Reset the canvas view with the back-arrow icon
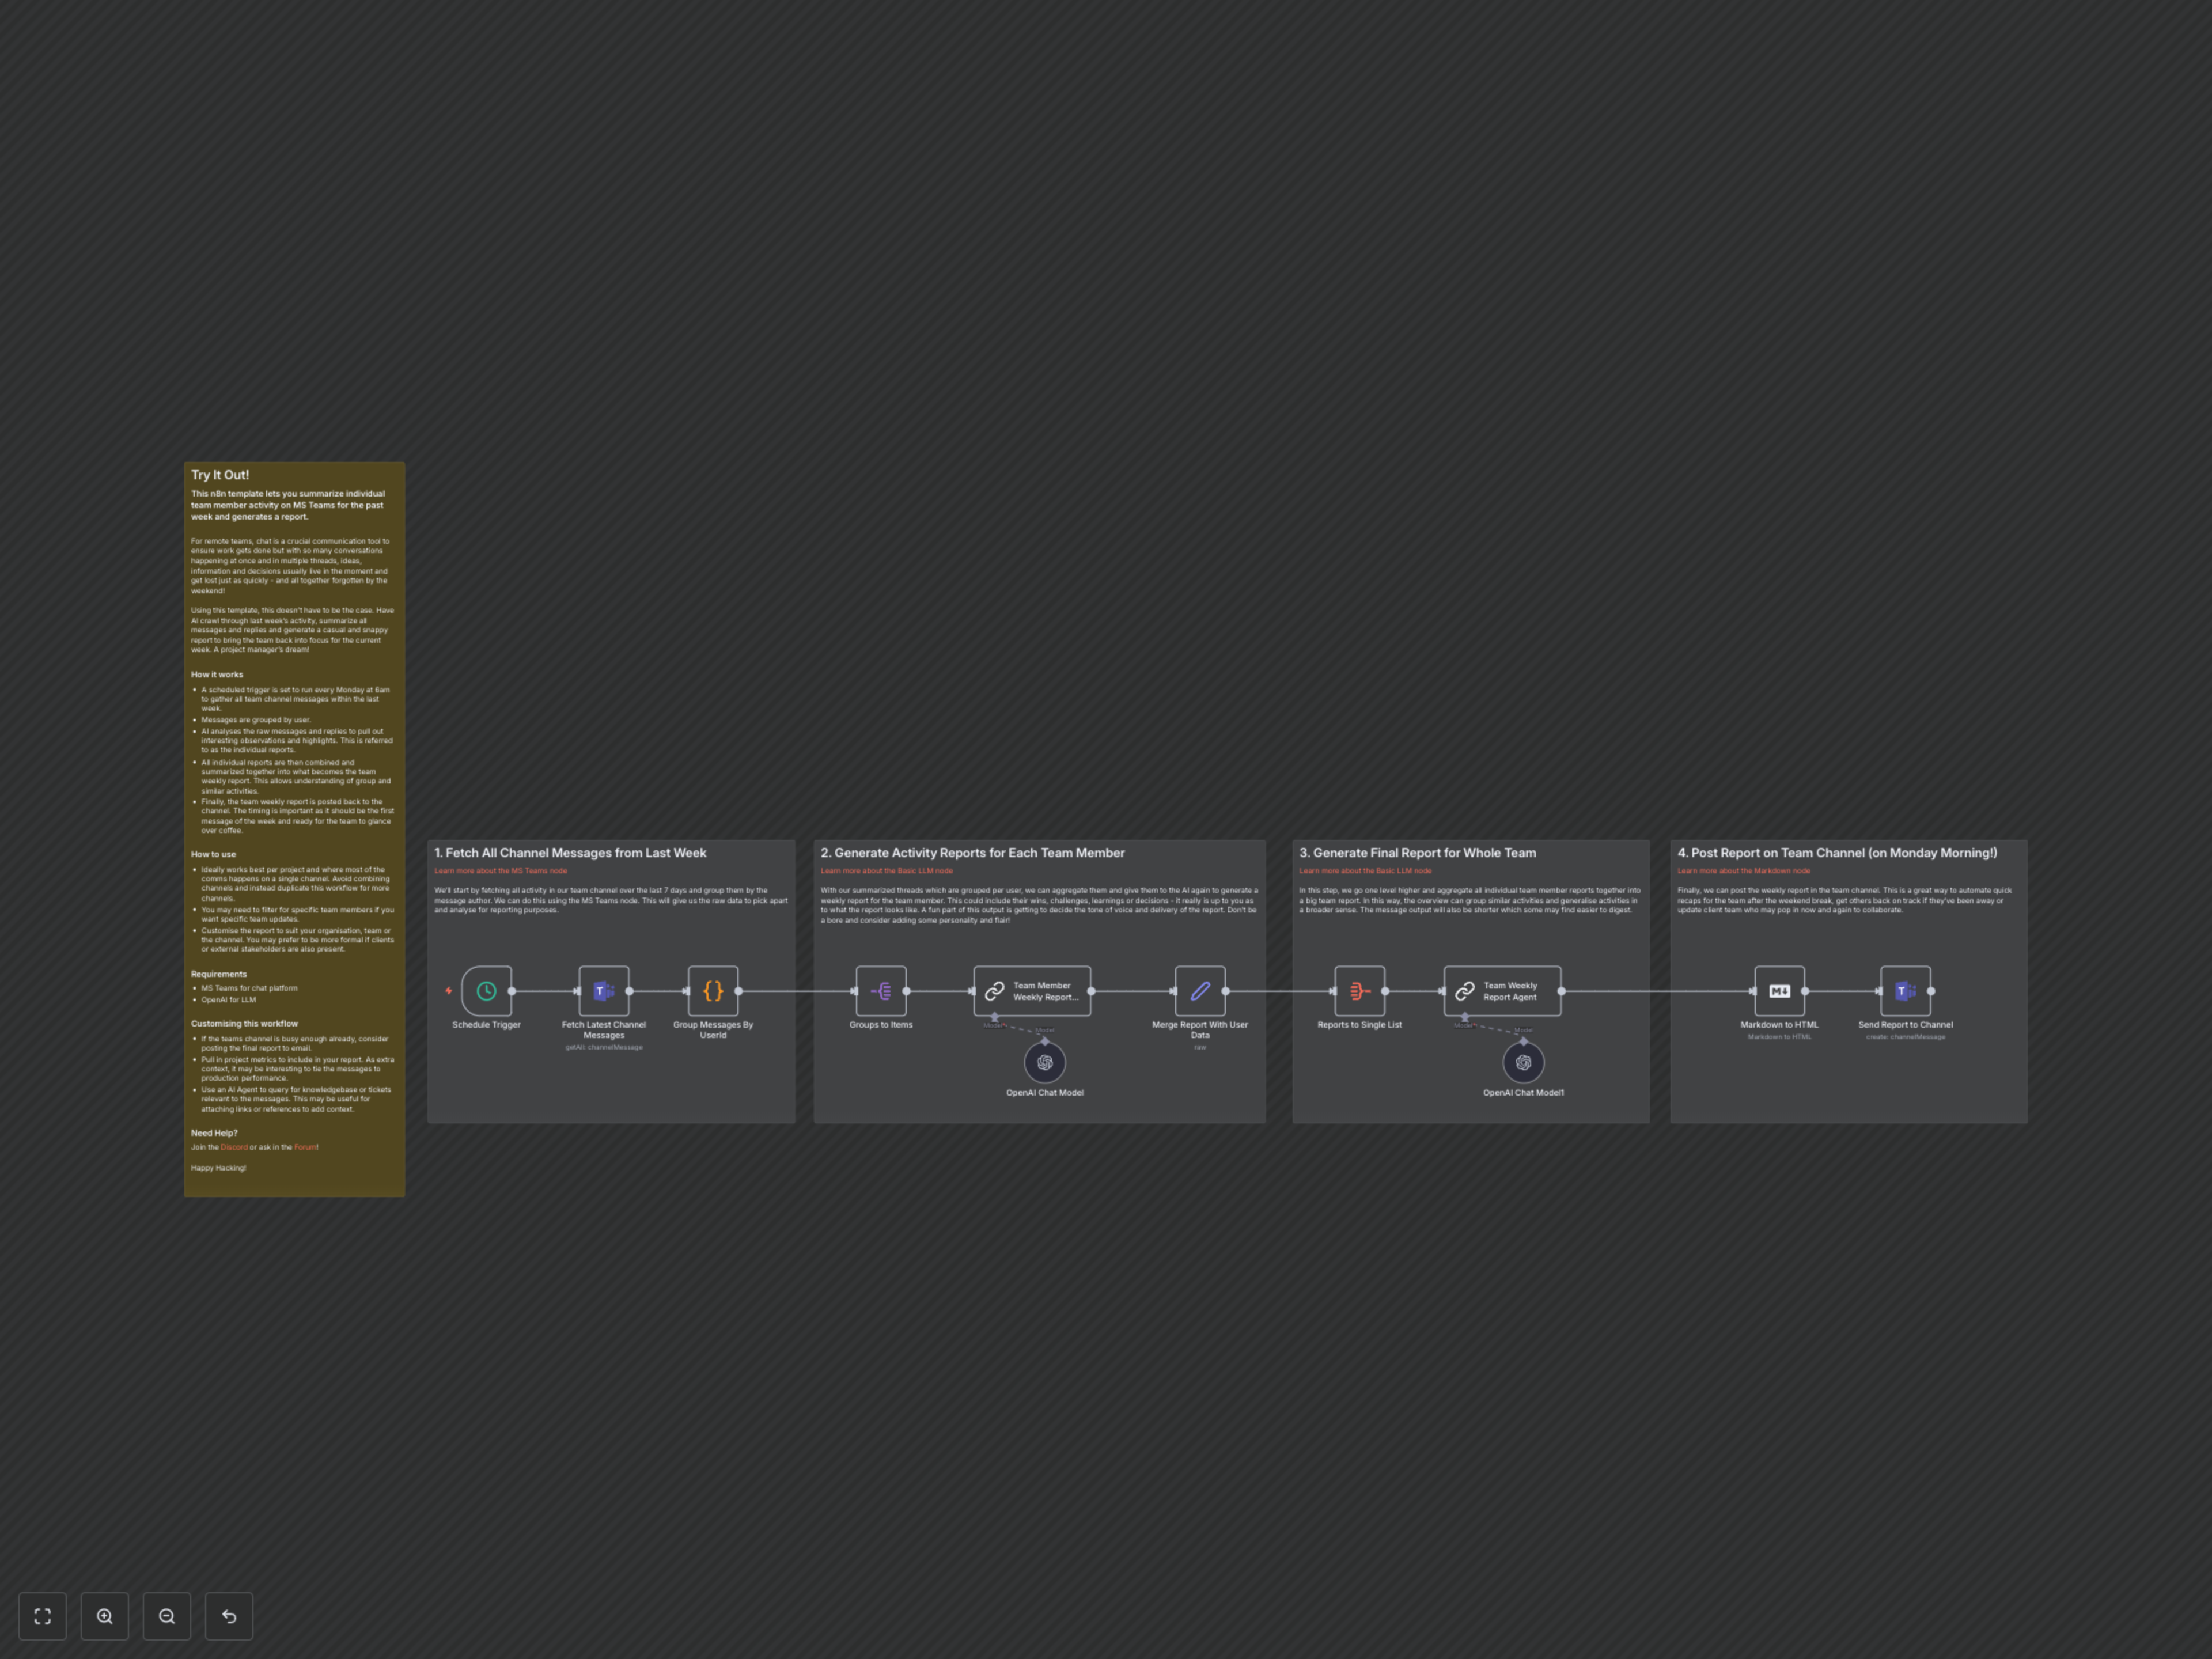 (229, 1616)
